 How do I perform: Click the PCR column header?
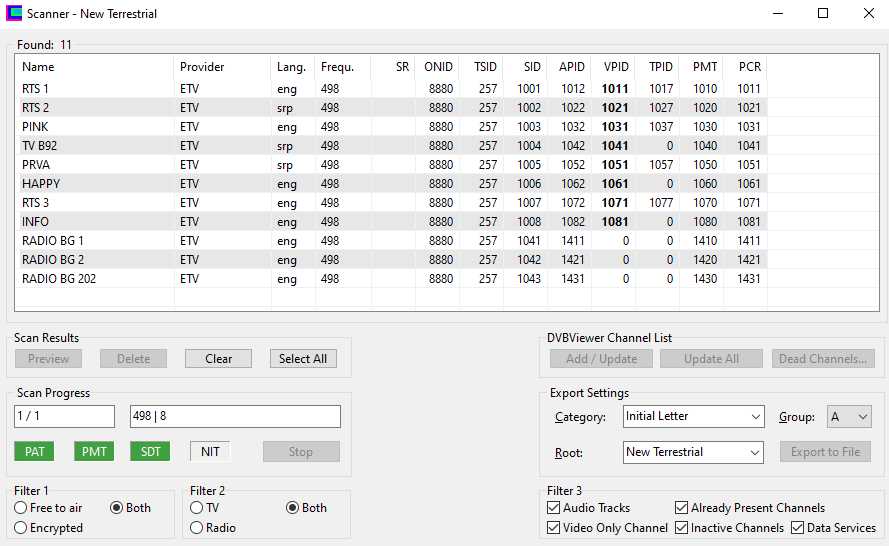[745, 67]
